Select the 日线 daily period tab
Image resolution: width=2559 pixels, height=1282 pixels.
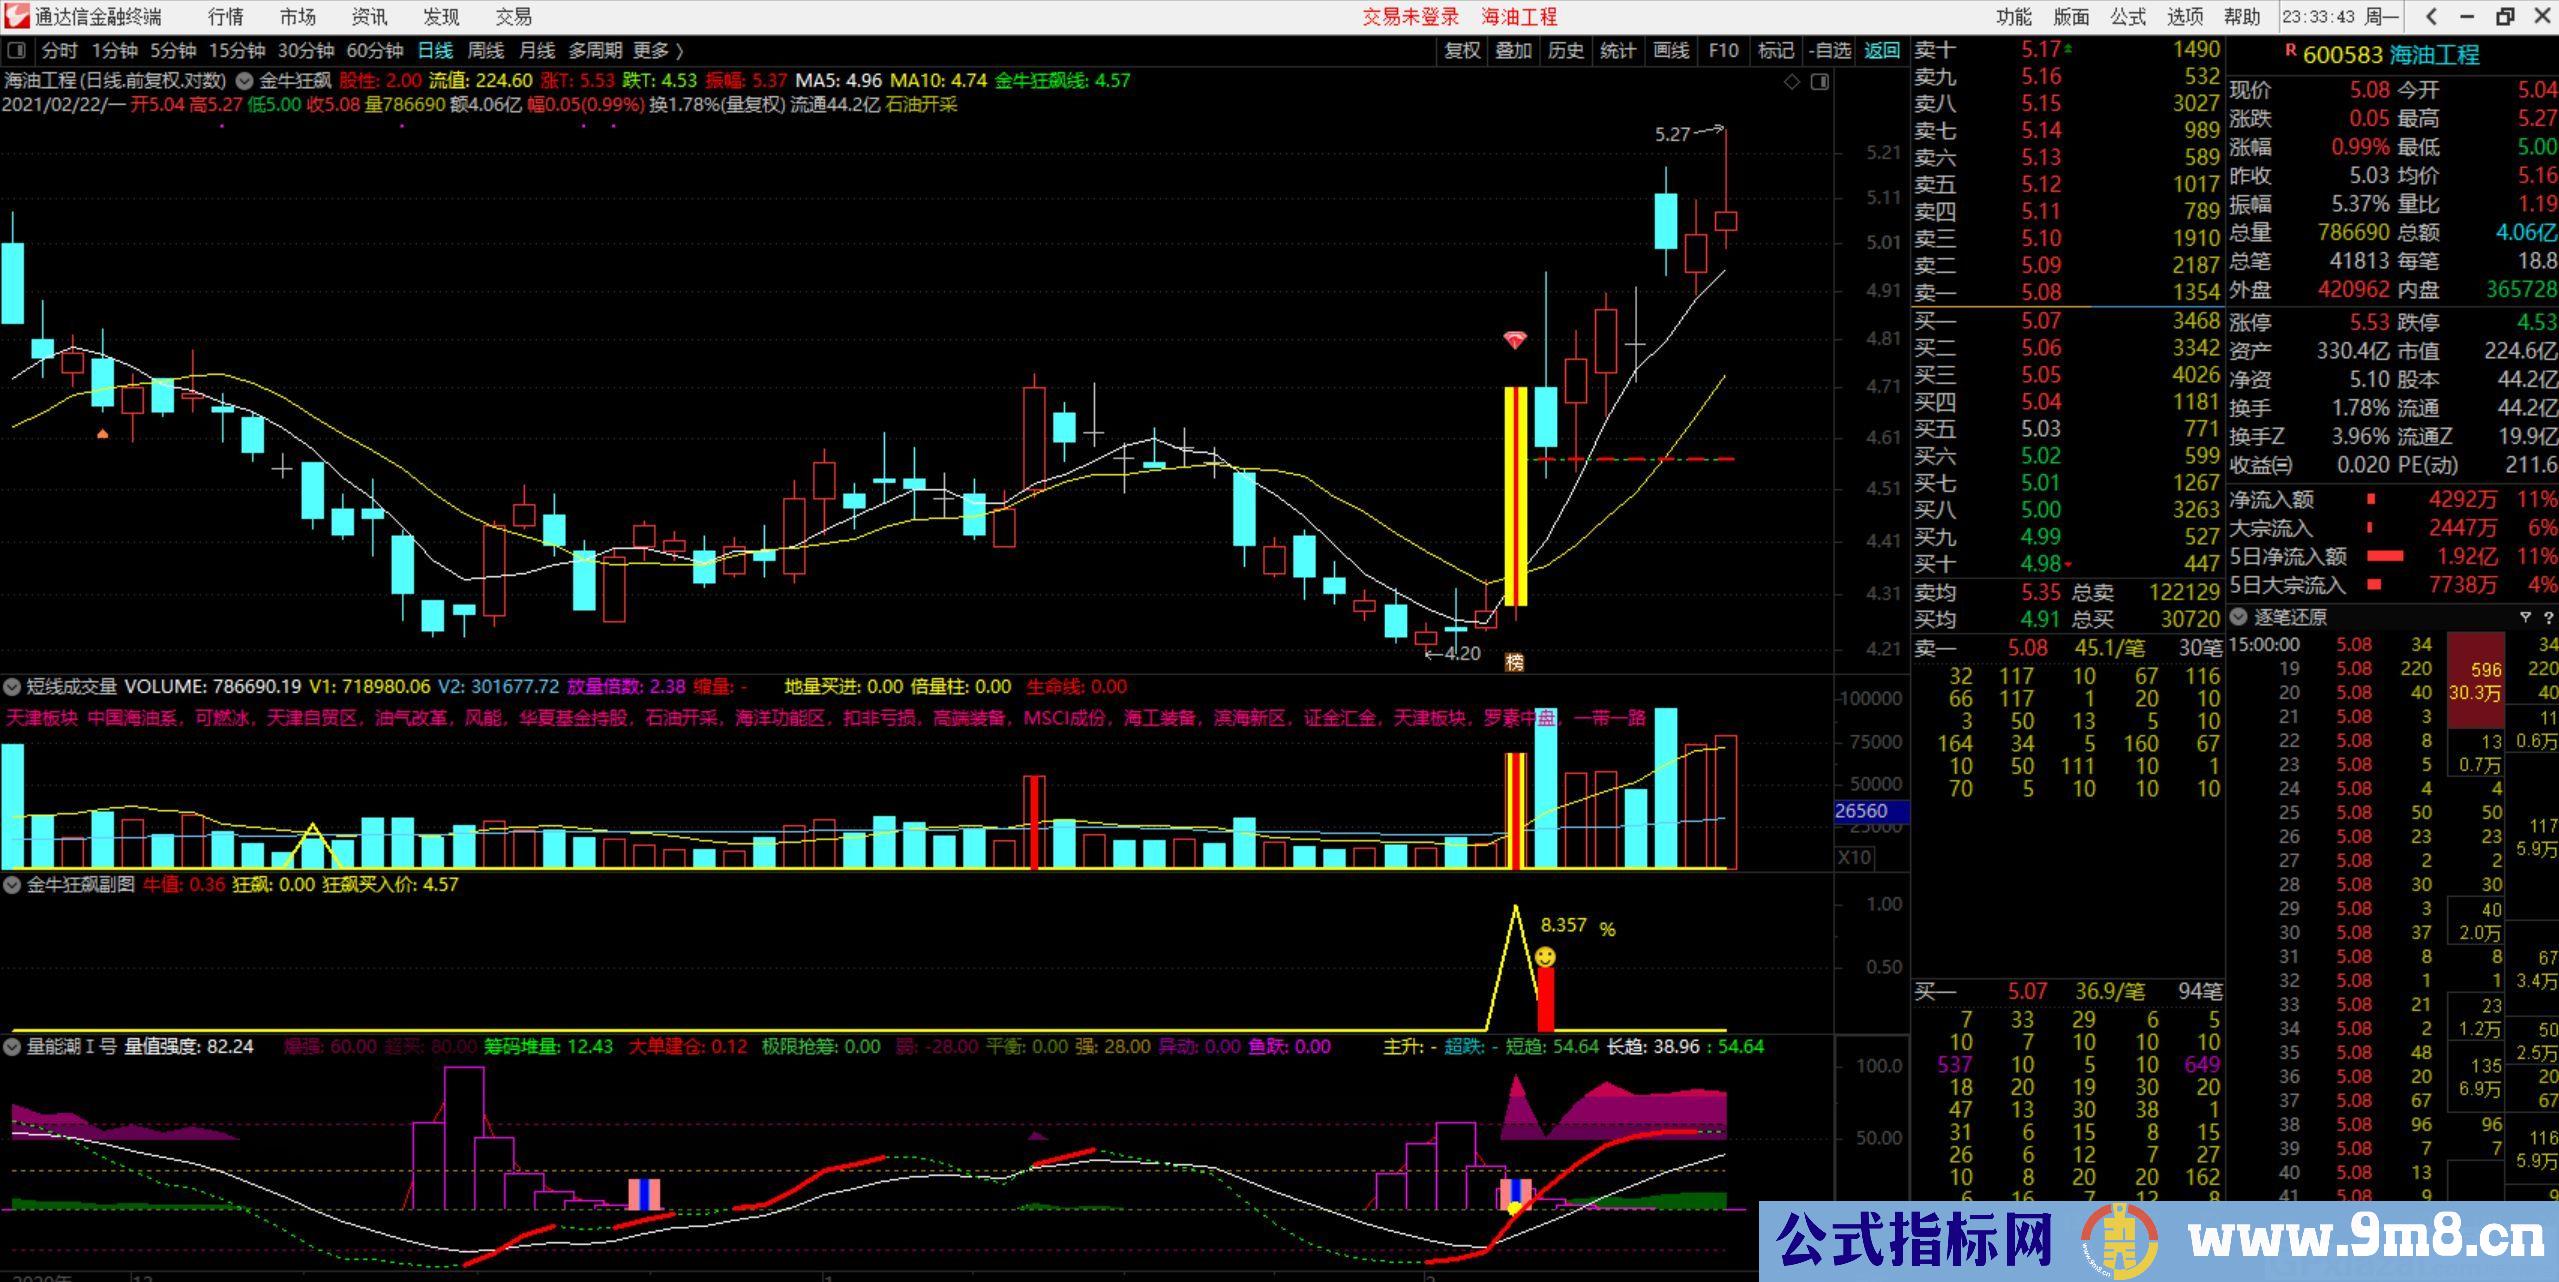coord(435,51)
